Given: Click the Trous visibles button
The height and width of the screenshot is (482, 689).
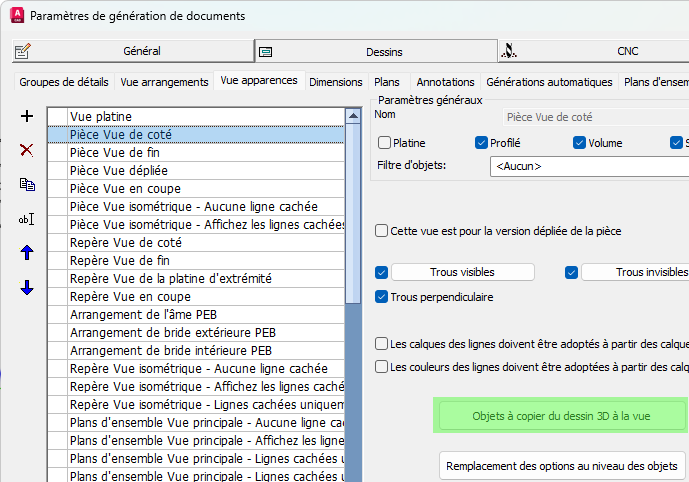Looking at the screenshot, I should (462, 272).
